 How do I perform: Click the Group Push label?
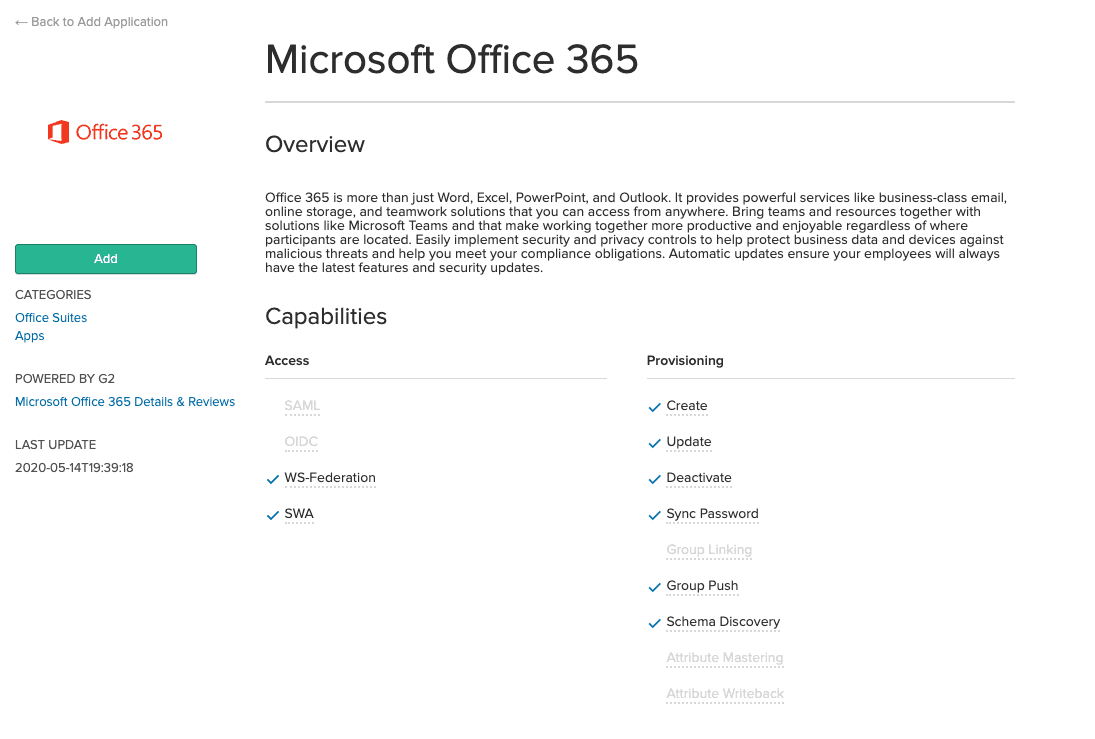702,585
